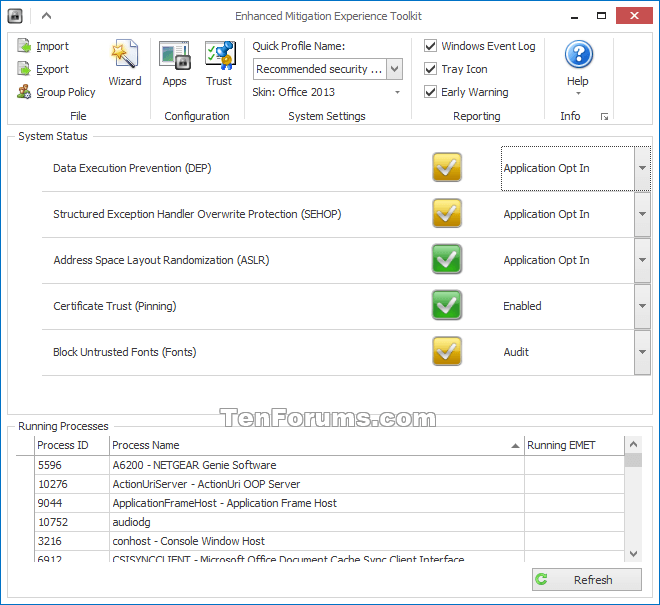Viewport: 660px width, 605px height.
Task: Expand the DEP setting dropdown arrow
Action: coord(642,168)
